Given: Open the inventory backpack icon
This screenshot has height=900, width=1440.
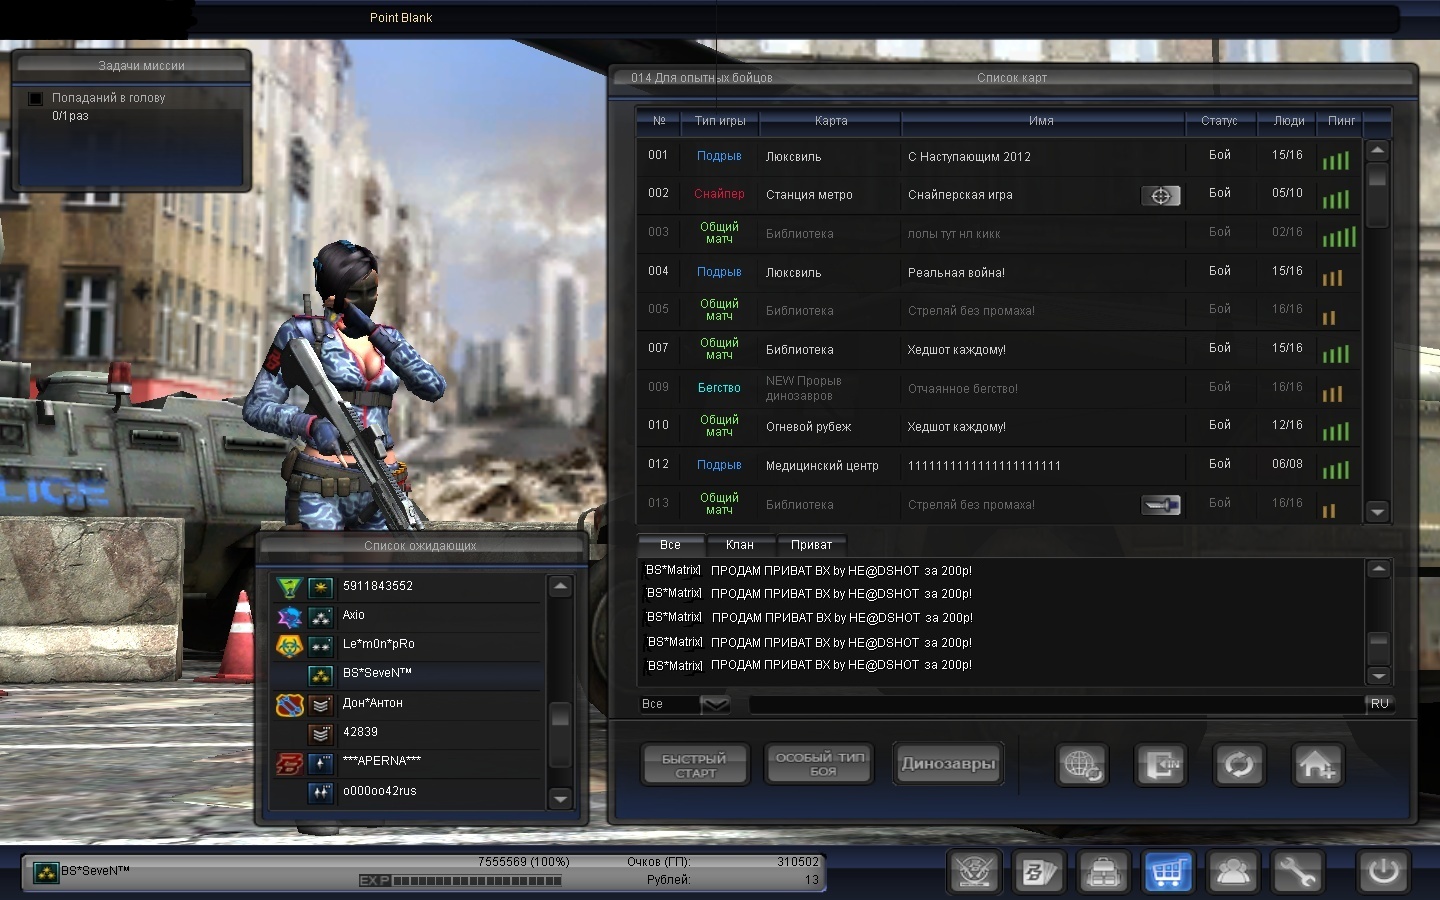Looking at the screenshot, I should click(1103, 872).
